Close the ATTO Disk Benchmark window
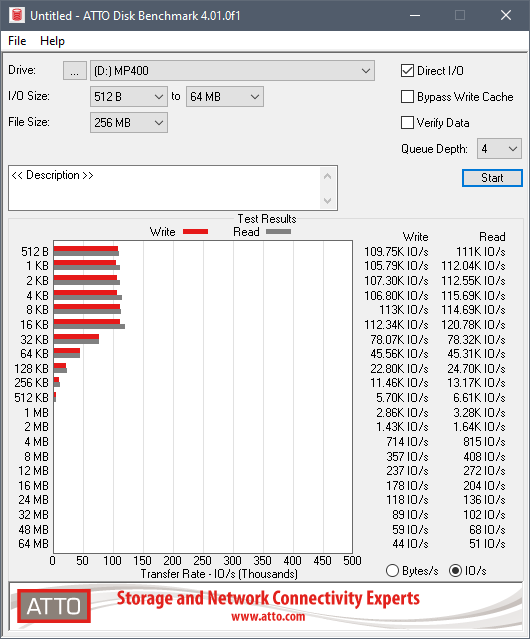Image resolution: width=530 pixels, height=639 pixels. click(x=506, y=15)
